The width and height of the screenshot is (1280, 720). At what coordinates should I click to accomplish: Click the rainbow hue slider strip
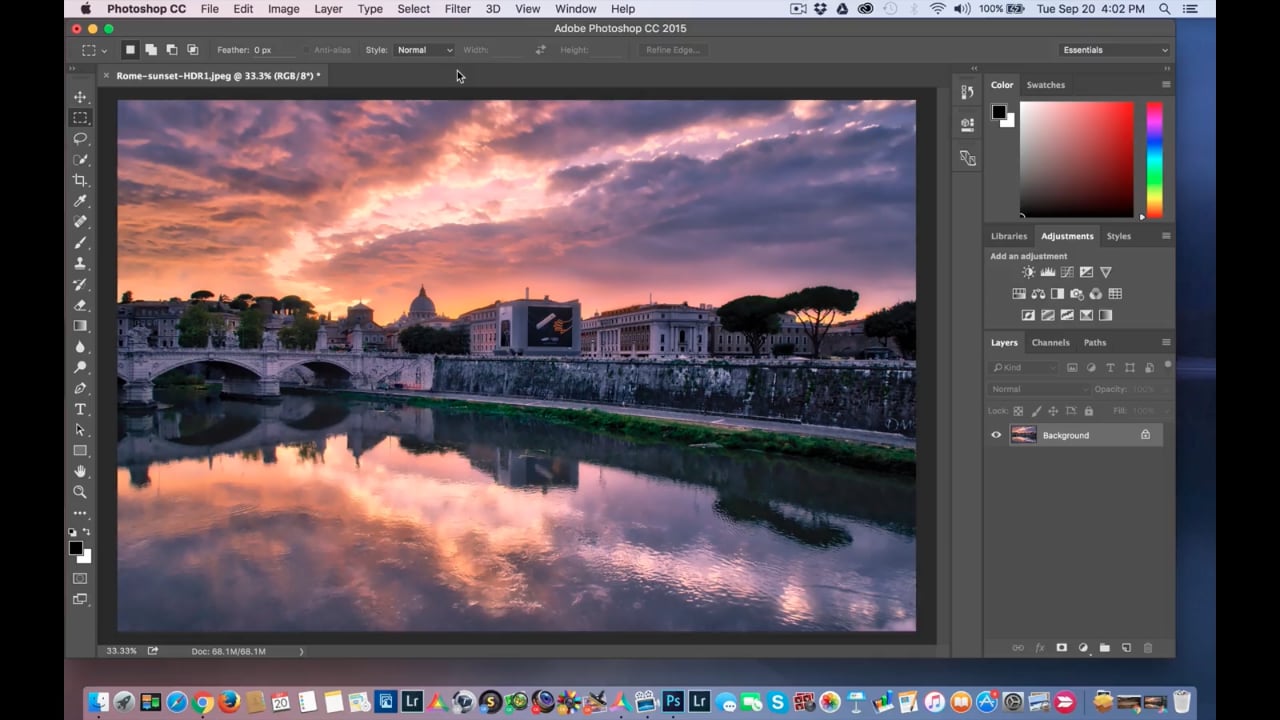[x=1154, y=160]
